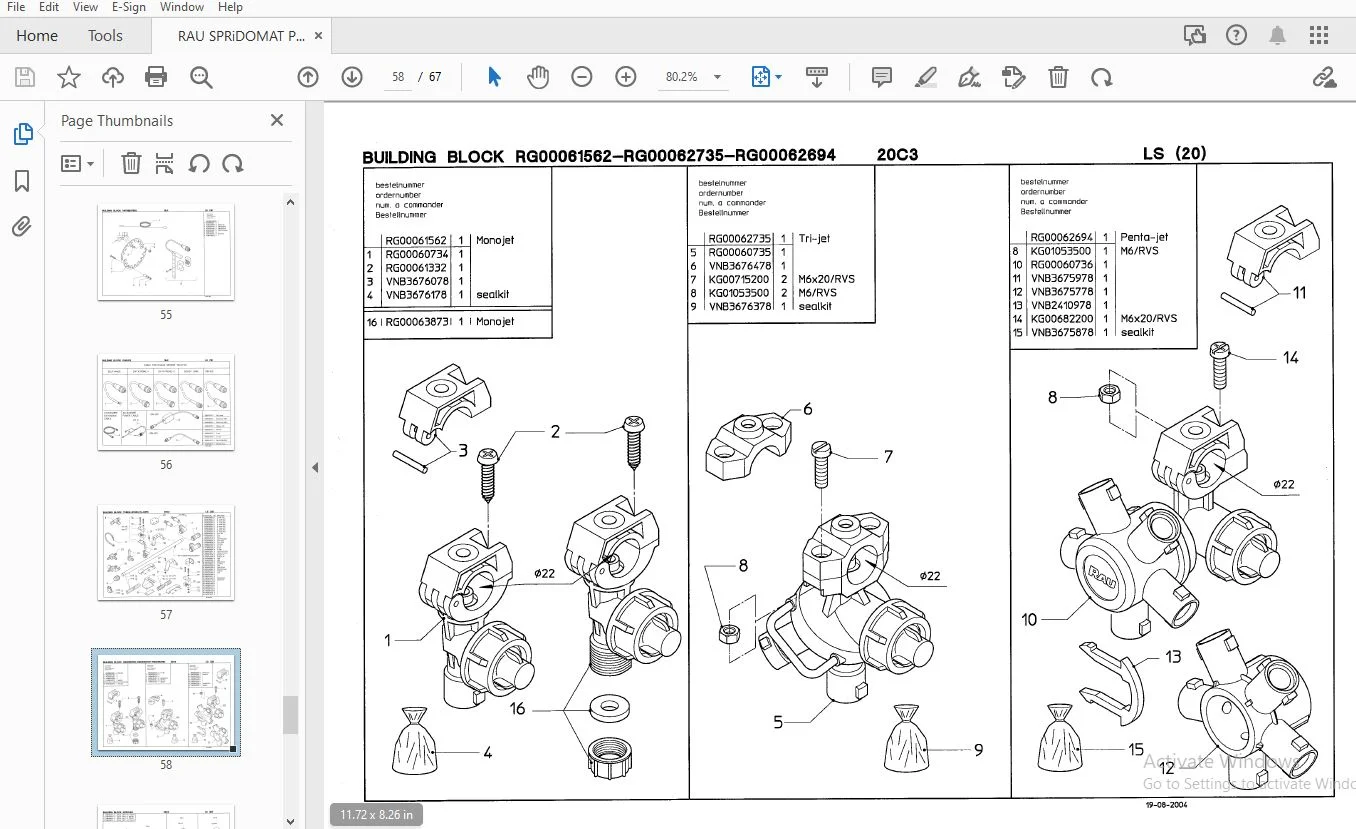The image size is (1356, 829).
Task: Open the Edit menu
Action: coord(48,7)
